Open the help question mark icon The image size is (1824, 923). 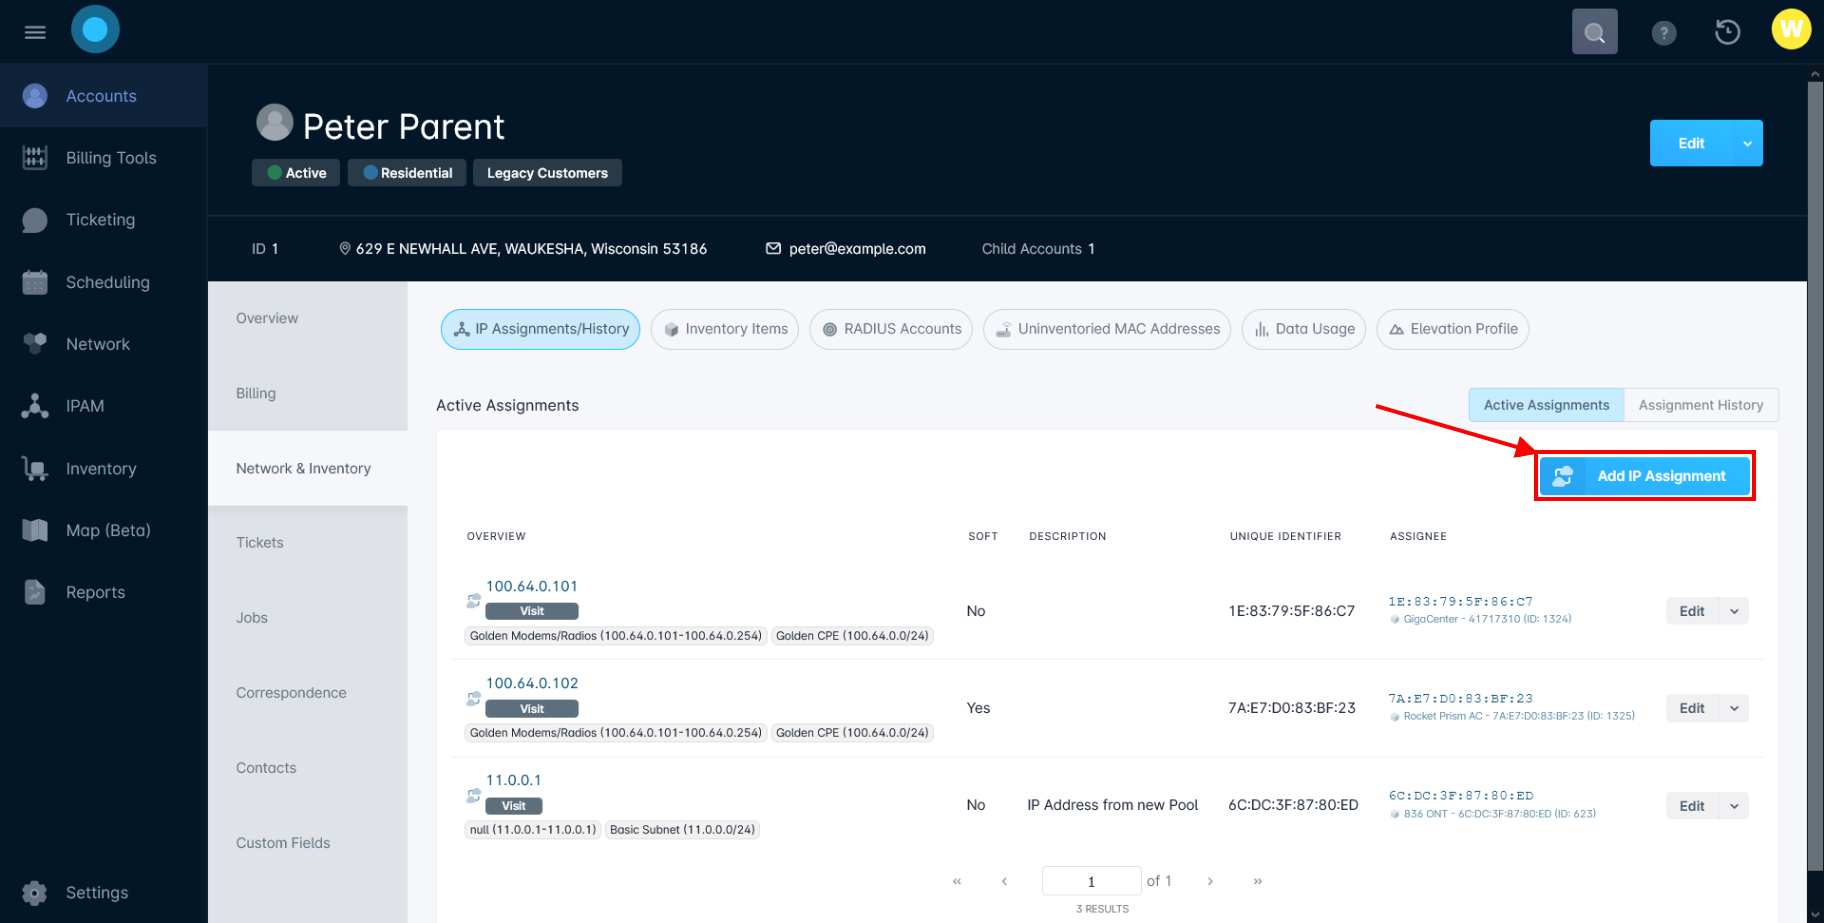pyautogui.click(x=1663, y=31)
